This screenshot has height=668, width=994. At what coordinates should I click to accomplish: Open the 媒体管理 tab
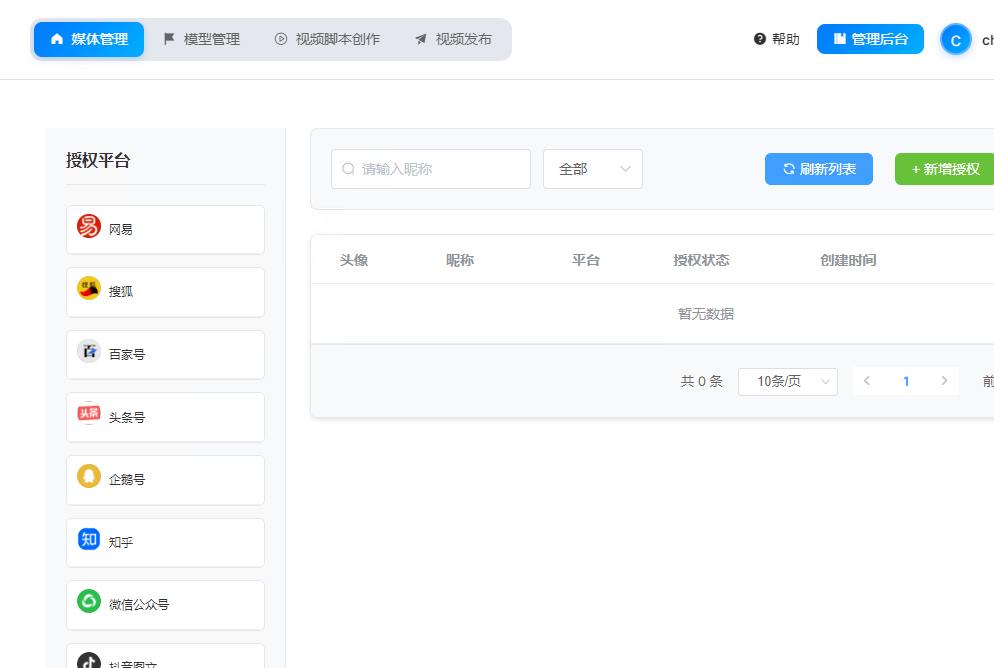click(x=89, y=39)
